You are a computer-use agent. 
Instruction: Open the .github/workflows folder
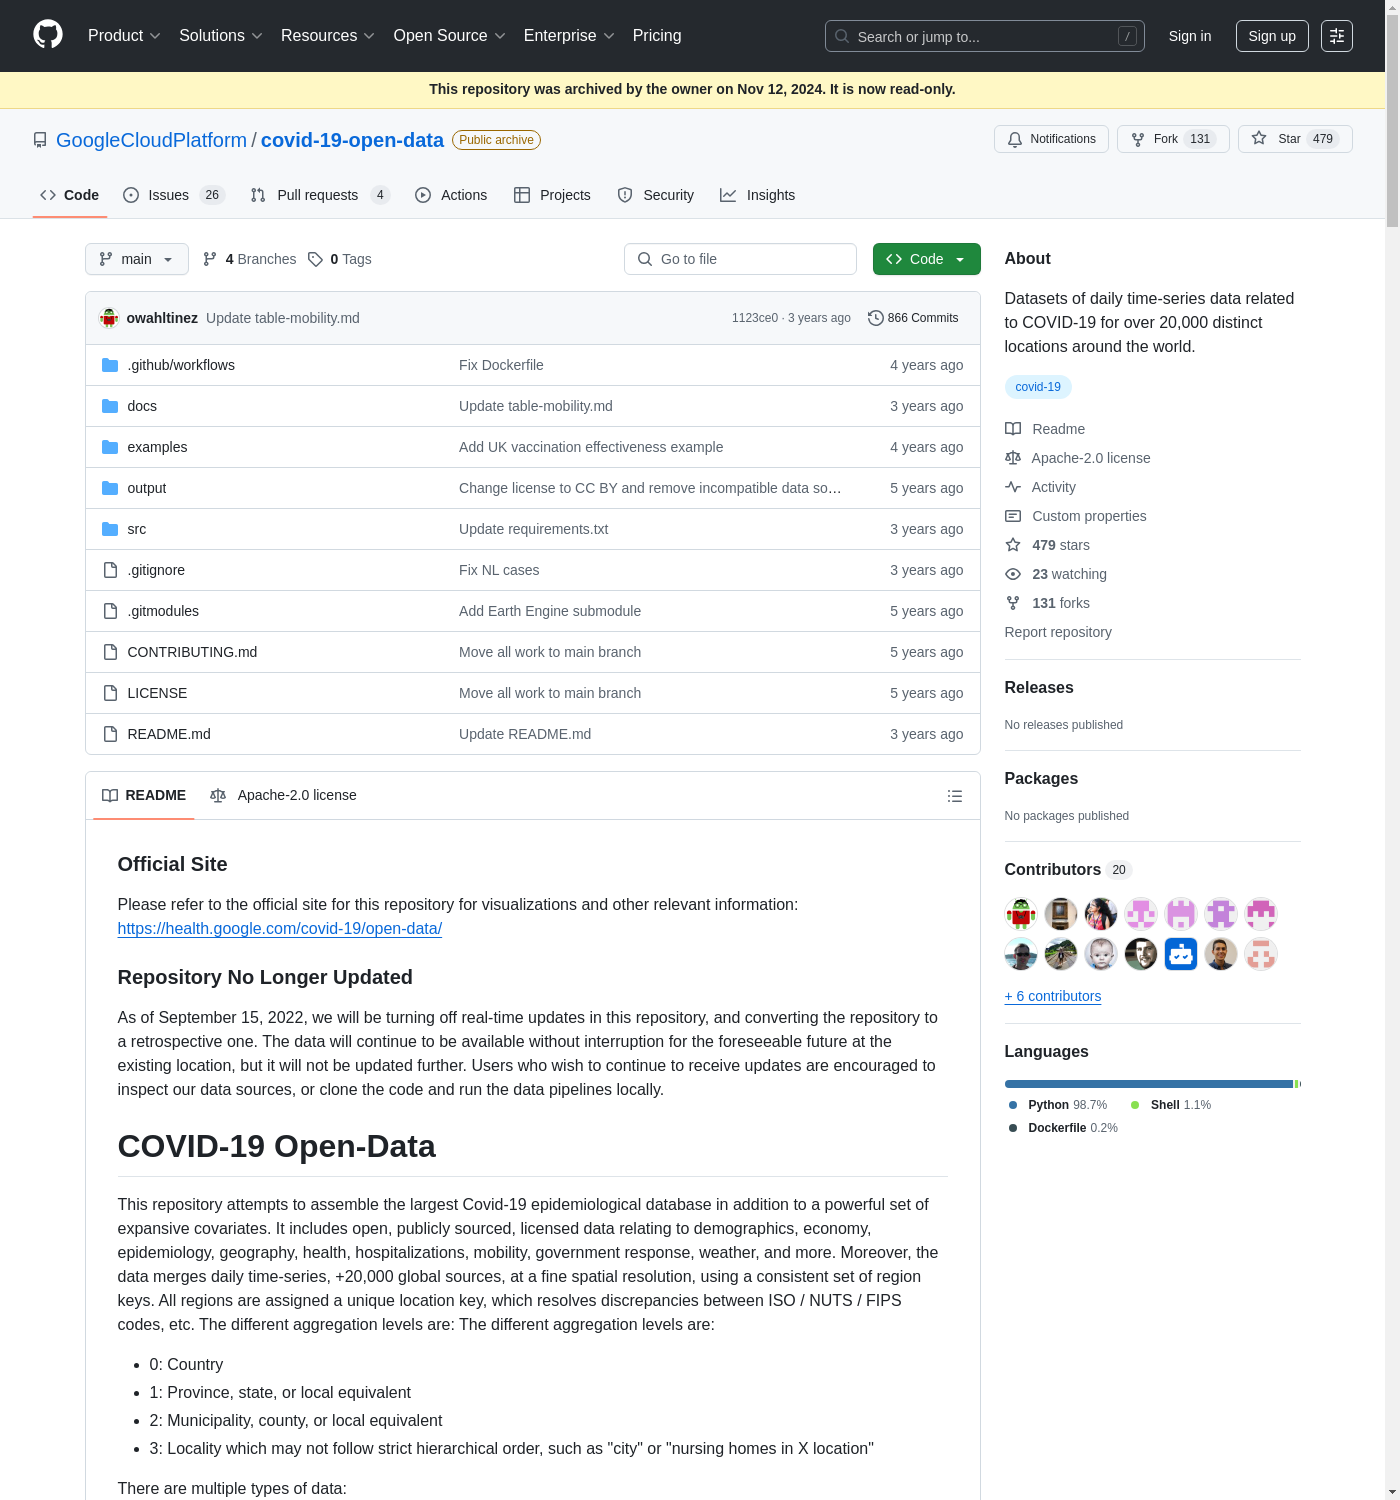tap(181, 365)
